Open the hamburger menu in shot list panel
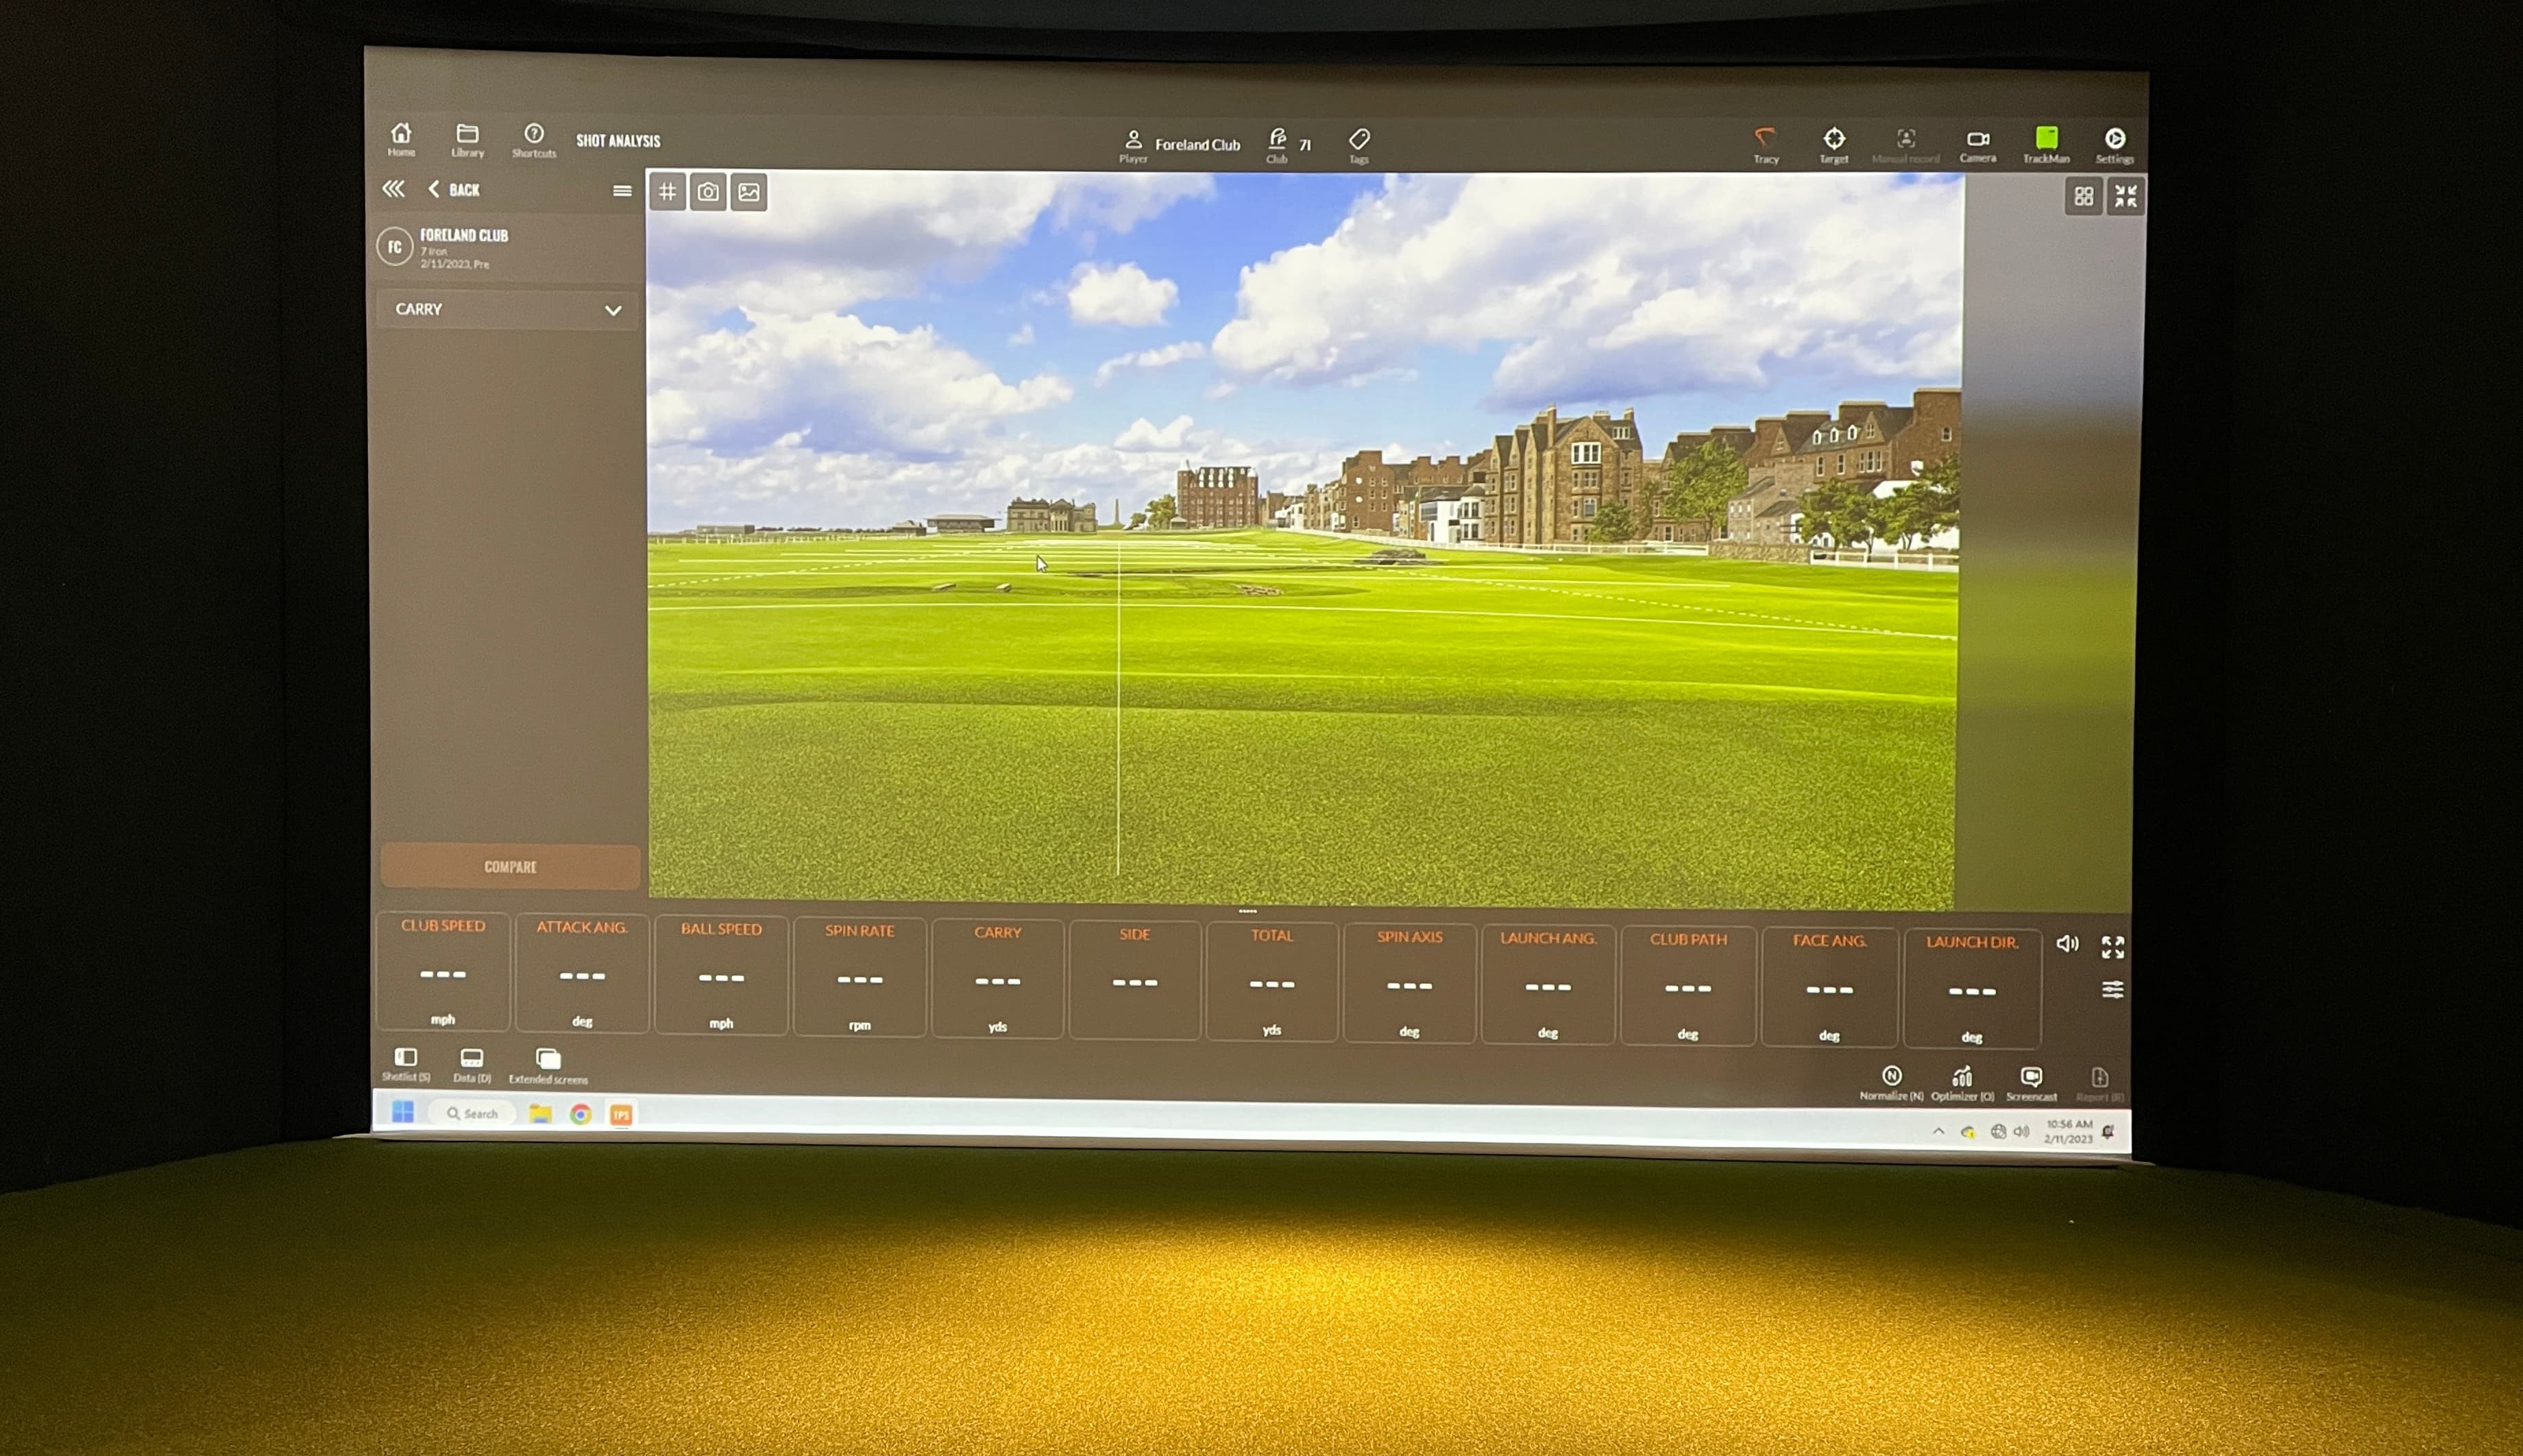This screenshot has width=2523, height=1456. 622,191
